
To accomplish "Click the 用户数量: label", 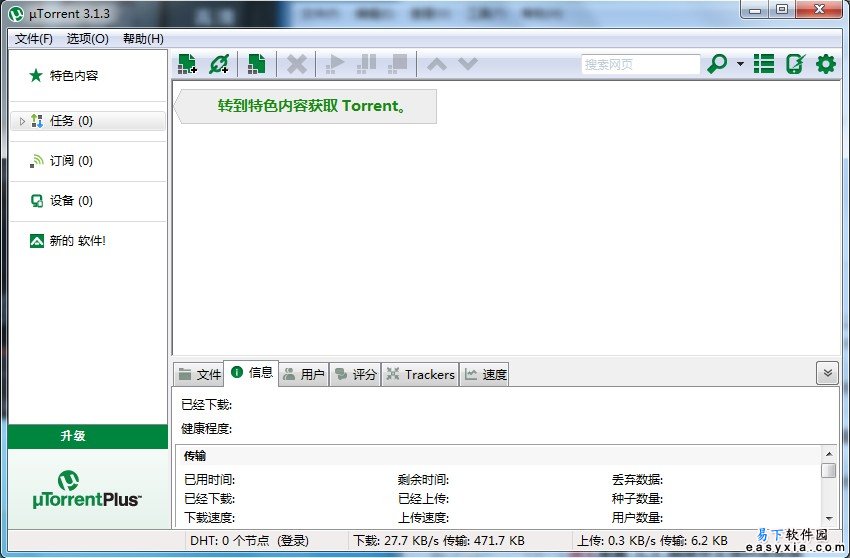I will pyautogui.click(x=637, y=518).
